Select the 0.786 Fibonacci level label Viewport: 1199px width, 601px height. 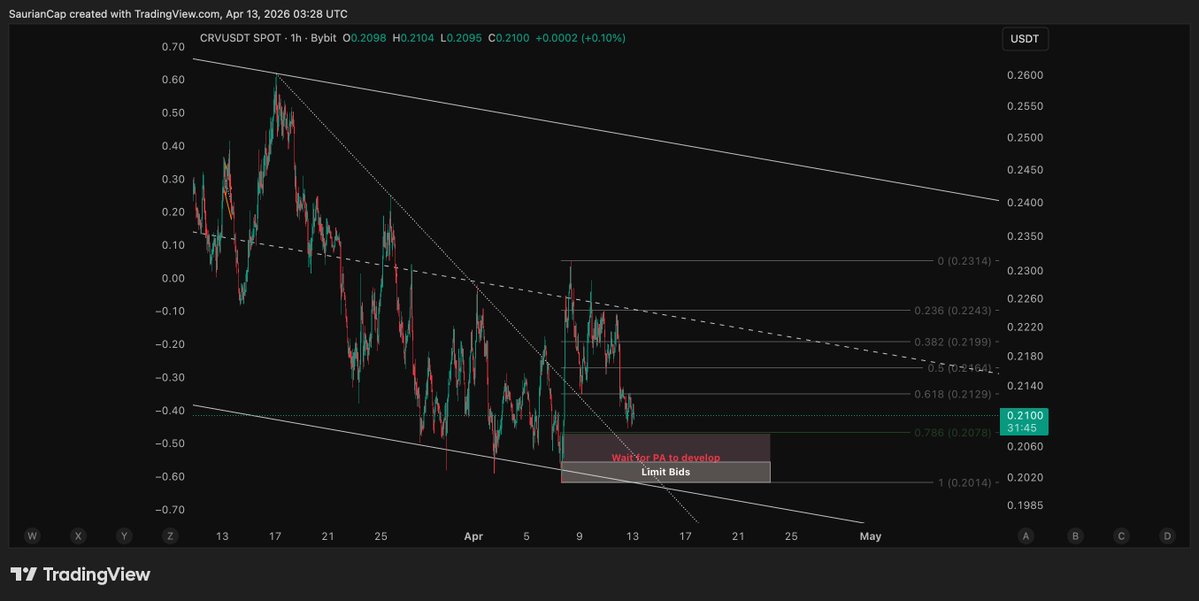coord(953,432)
